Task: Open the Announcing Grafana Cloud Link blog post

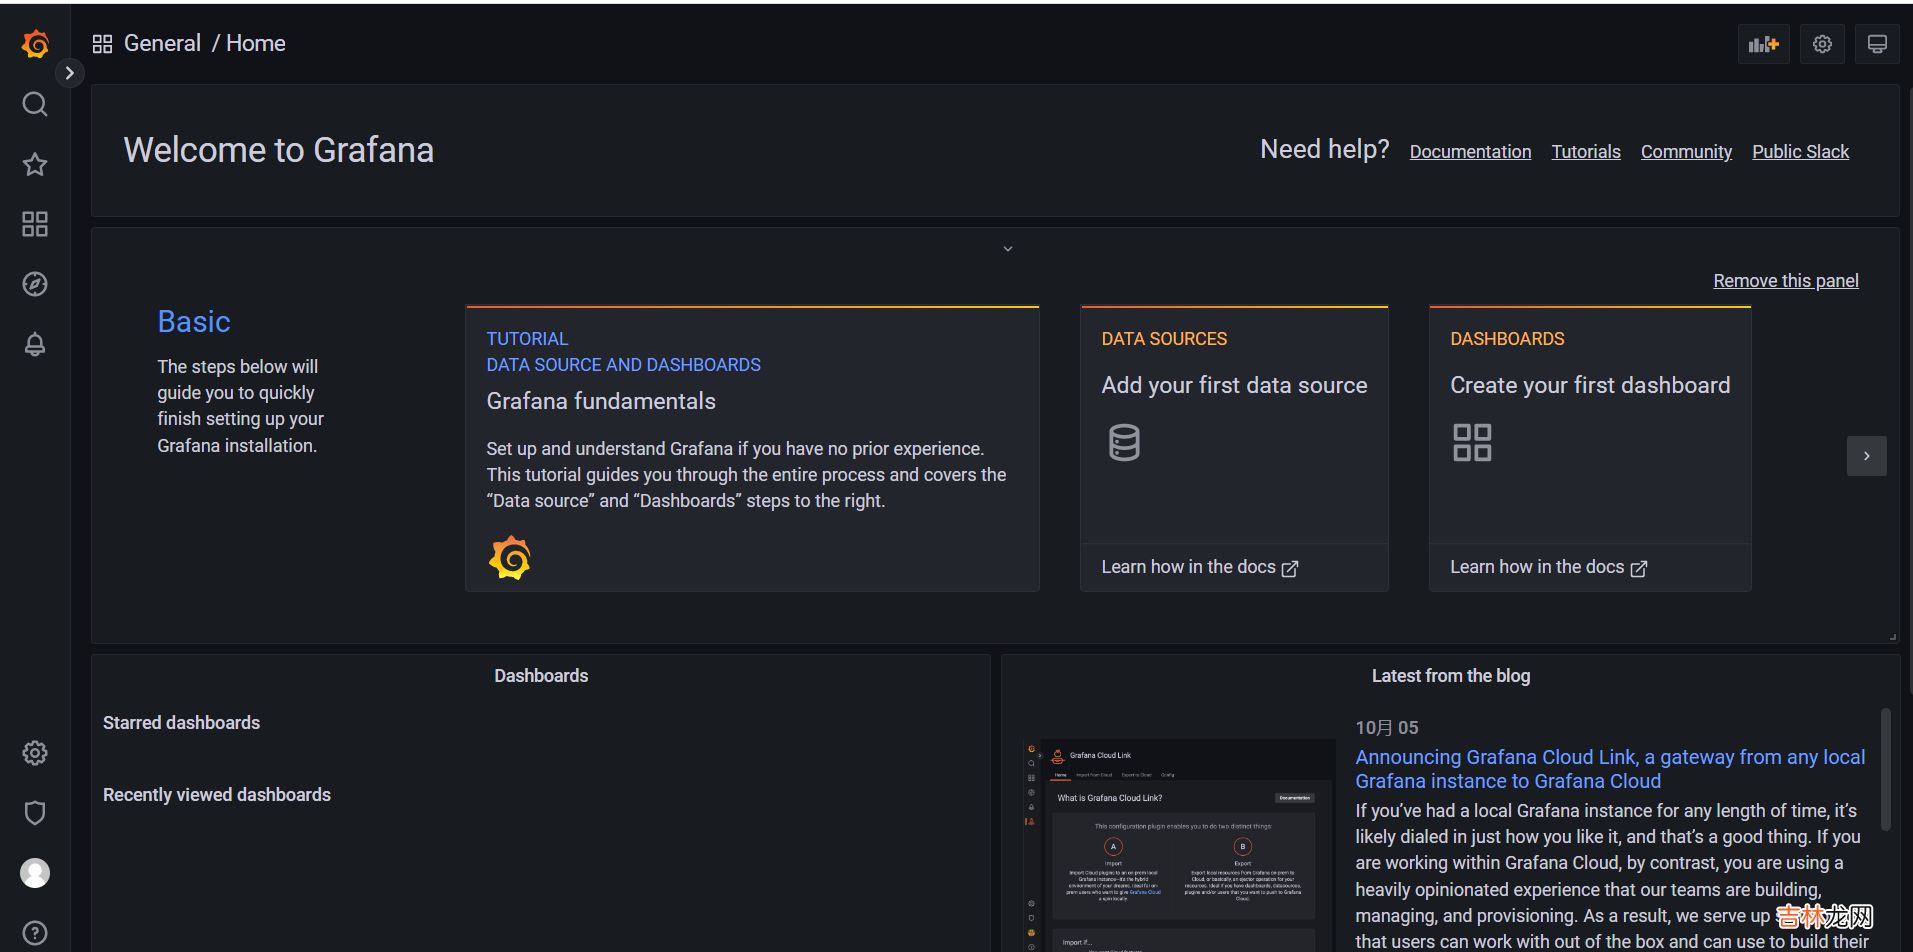Action: (x=1610, y=769)
